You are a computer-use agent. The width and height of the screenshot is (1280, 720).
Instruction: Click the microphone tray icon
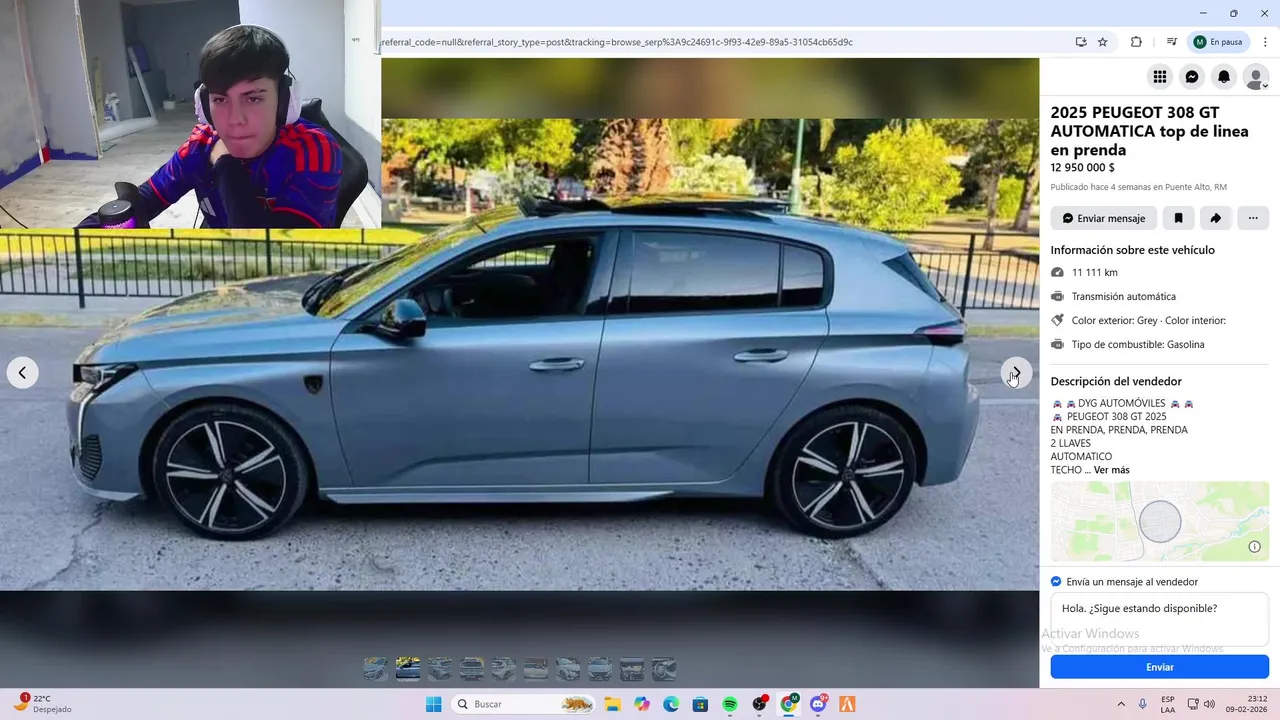pos(1143,704)
